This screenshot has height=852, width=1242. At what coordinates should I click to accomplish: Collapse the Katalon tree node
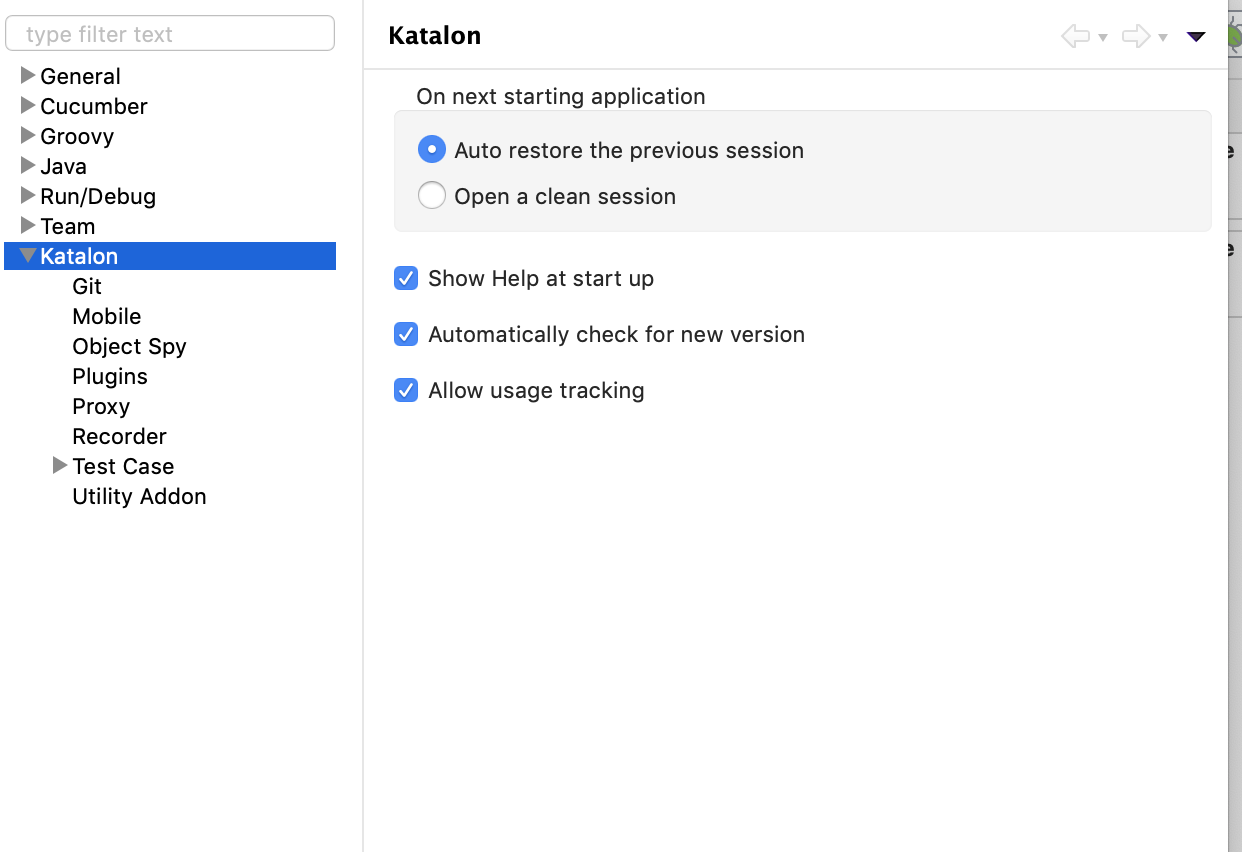click(28, 256)
